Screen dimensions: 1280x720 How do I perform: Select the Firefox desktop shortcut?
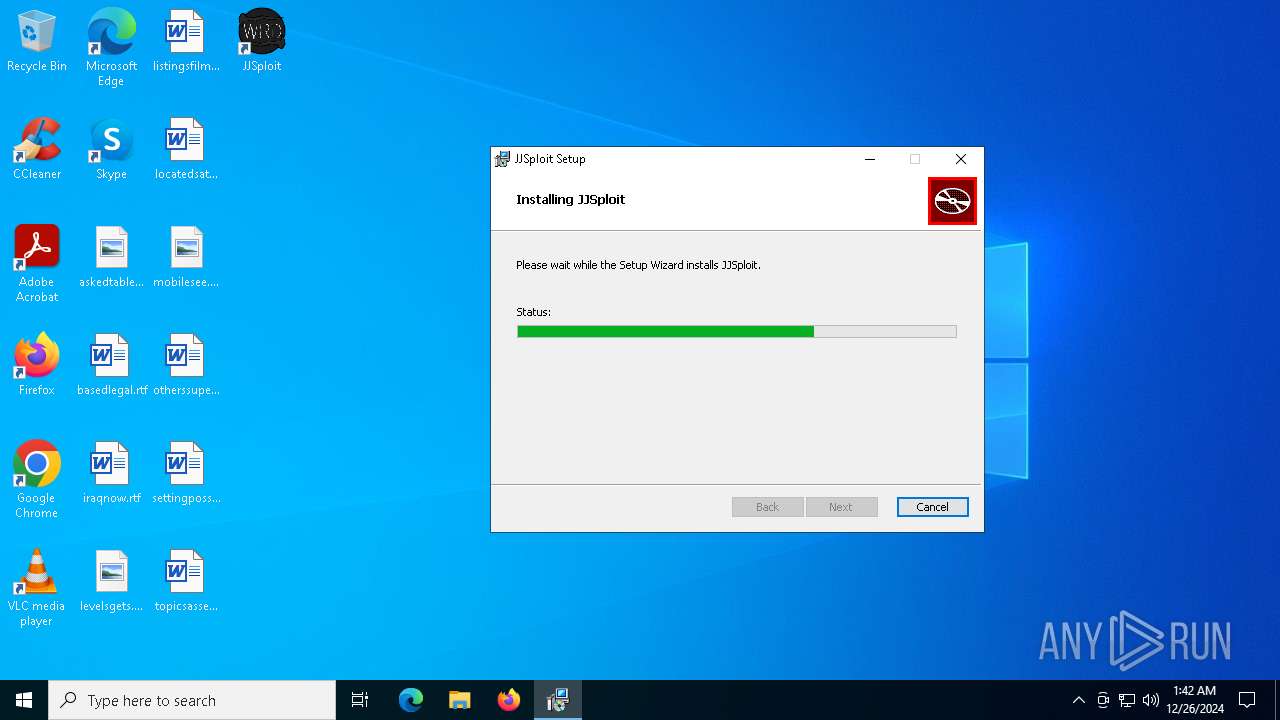(x=37, y=365)
